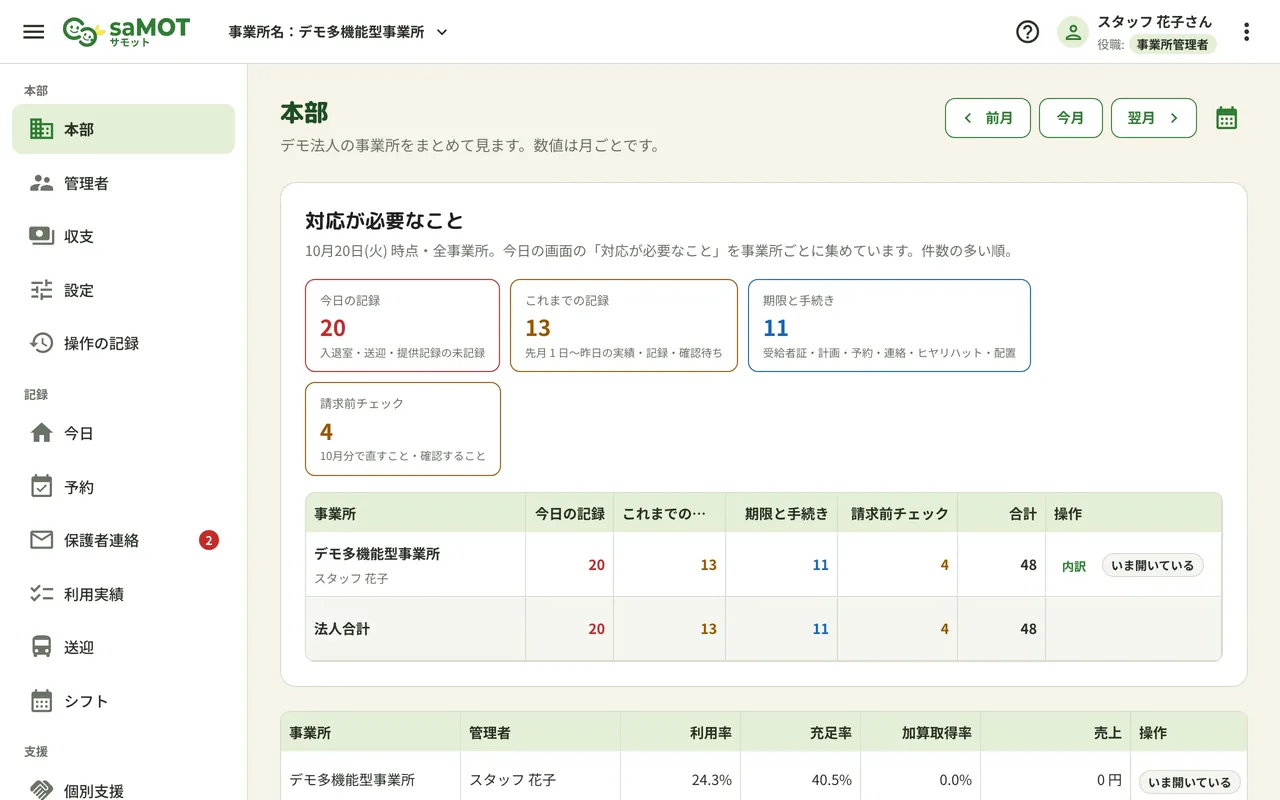
Task: Go to previous month with 前月
Action: (988, 118)
